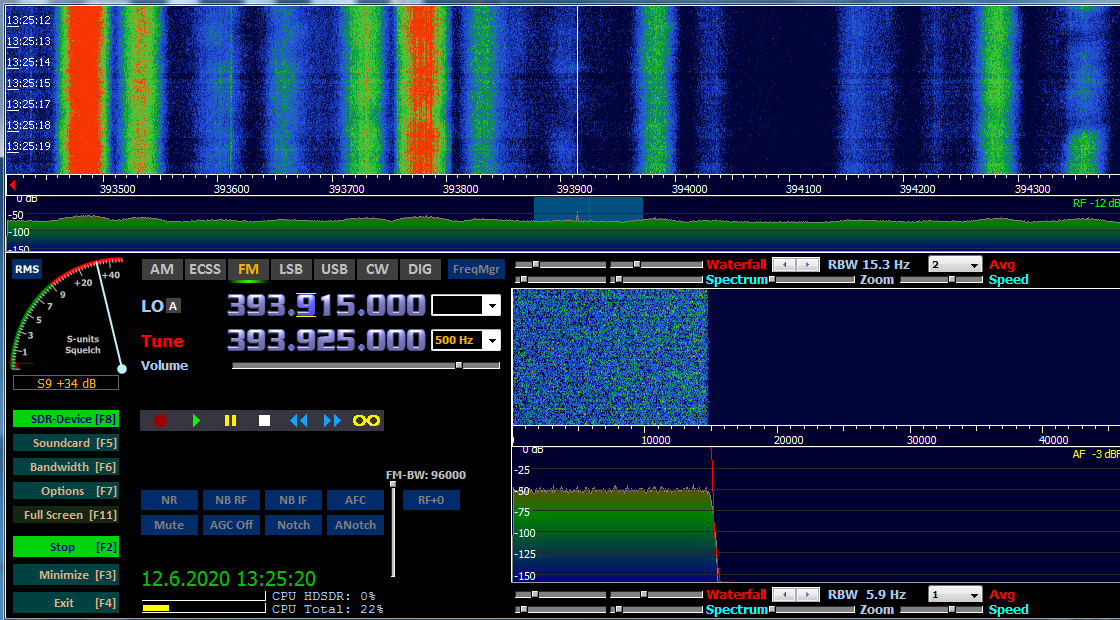Click the Tune frequency 393.925.000 display
1120x620 pixels.
[326, 340]
